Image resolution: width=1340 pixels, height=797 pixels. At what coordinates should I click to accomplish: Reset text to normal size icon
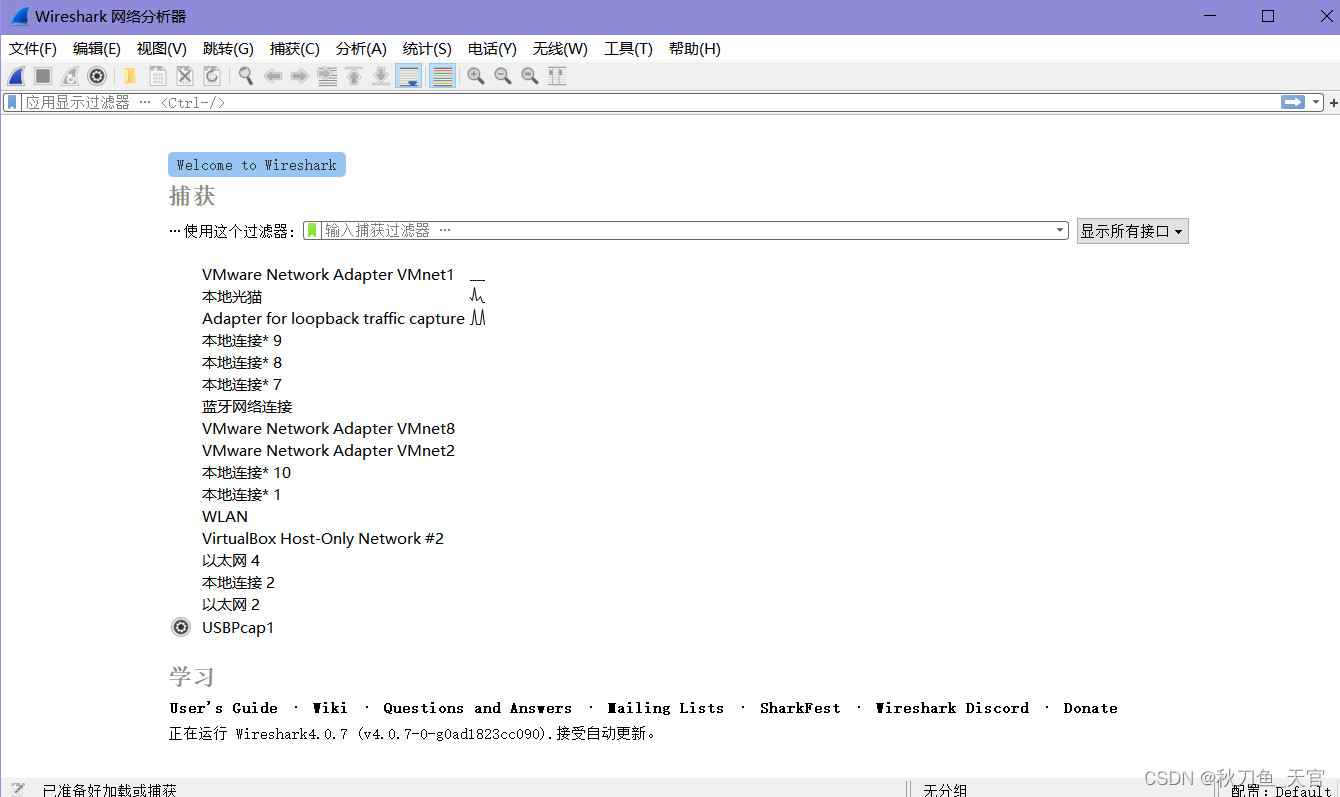[530, 76]
